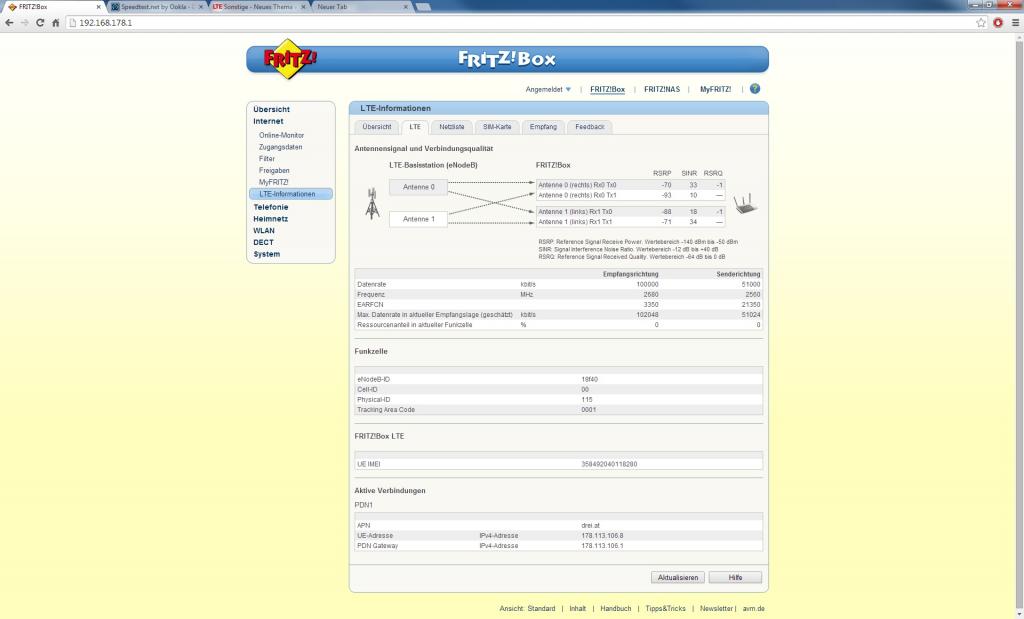Go to browser home page icon

point(56,23)
